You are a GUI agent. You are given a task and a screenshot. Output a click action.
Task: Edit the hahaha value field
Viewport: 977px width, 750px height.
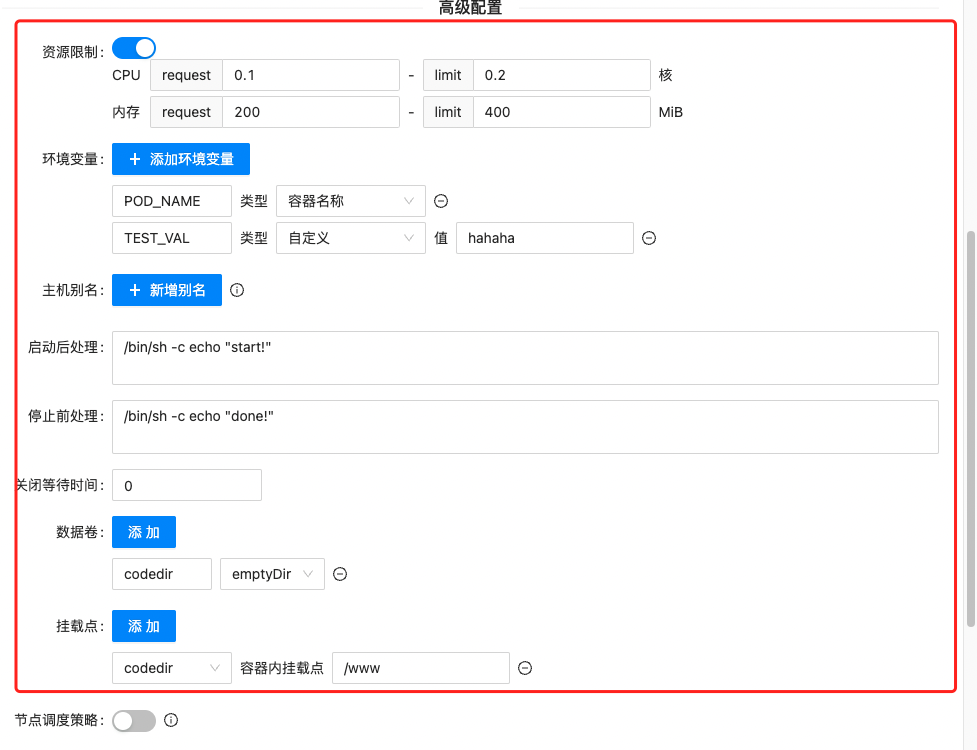[545, 238]
